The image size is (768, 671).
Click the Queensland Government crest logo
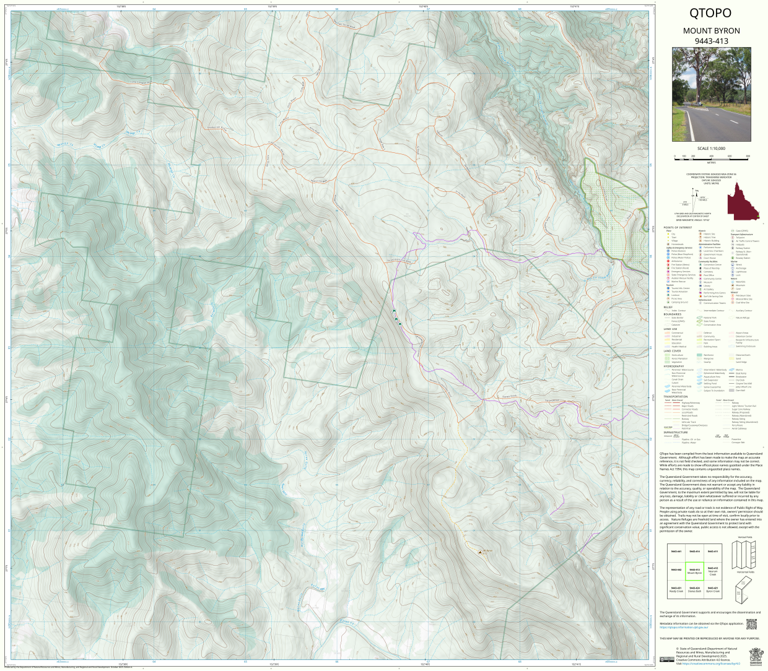[756, 655]
